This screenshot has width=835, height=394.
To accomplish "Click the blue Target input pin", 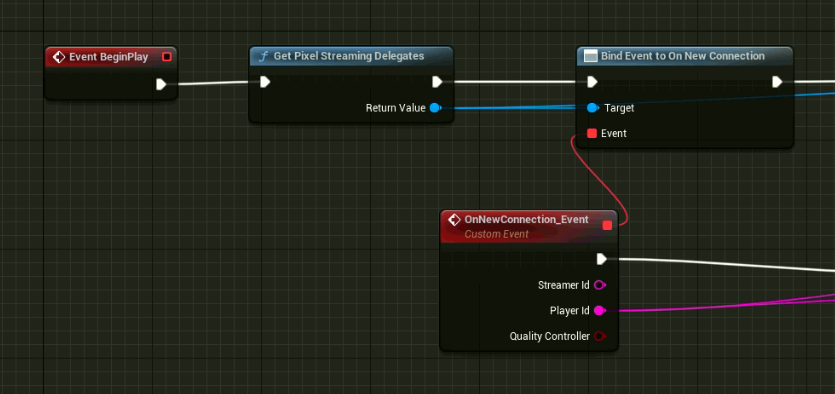I will coord(593,108).
